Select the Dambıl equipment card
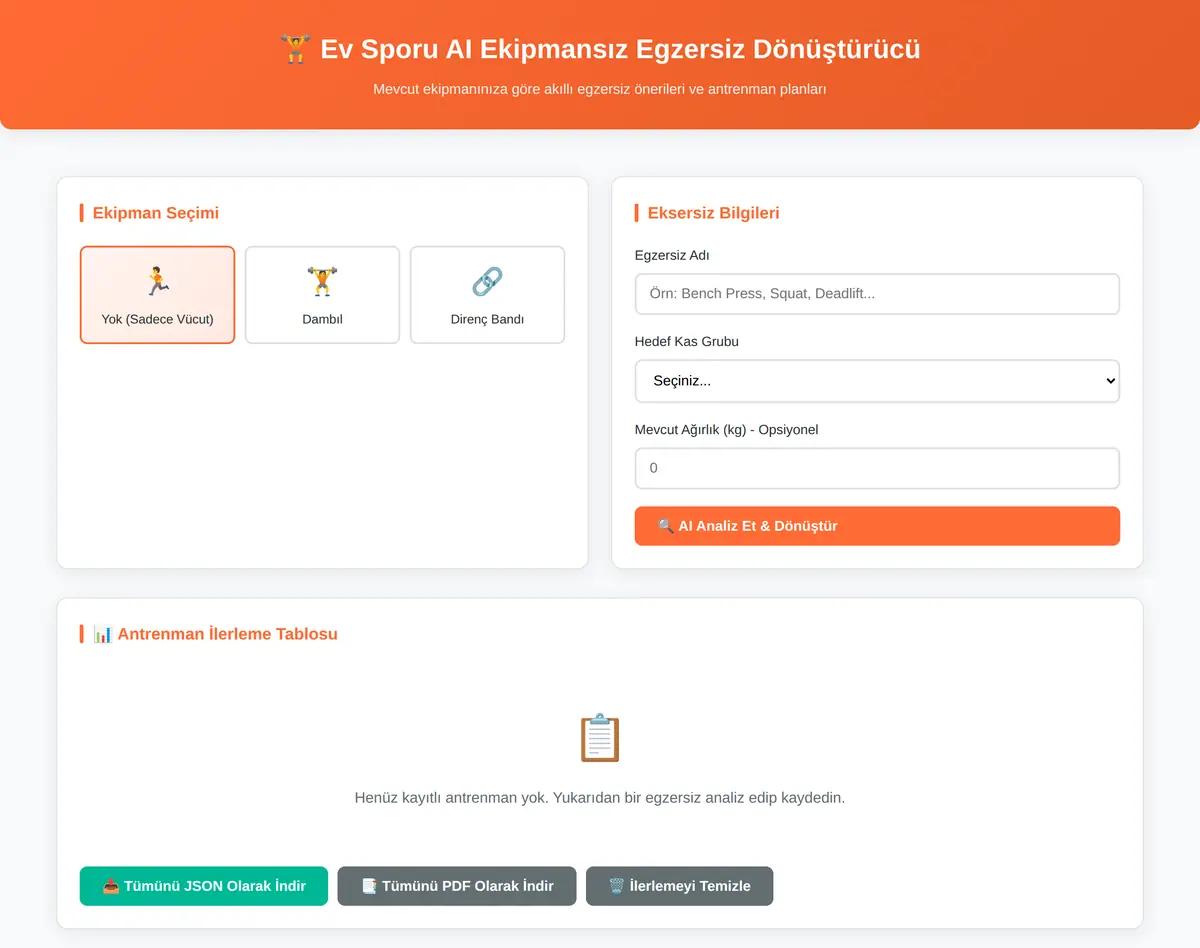 (322, 295)
